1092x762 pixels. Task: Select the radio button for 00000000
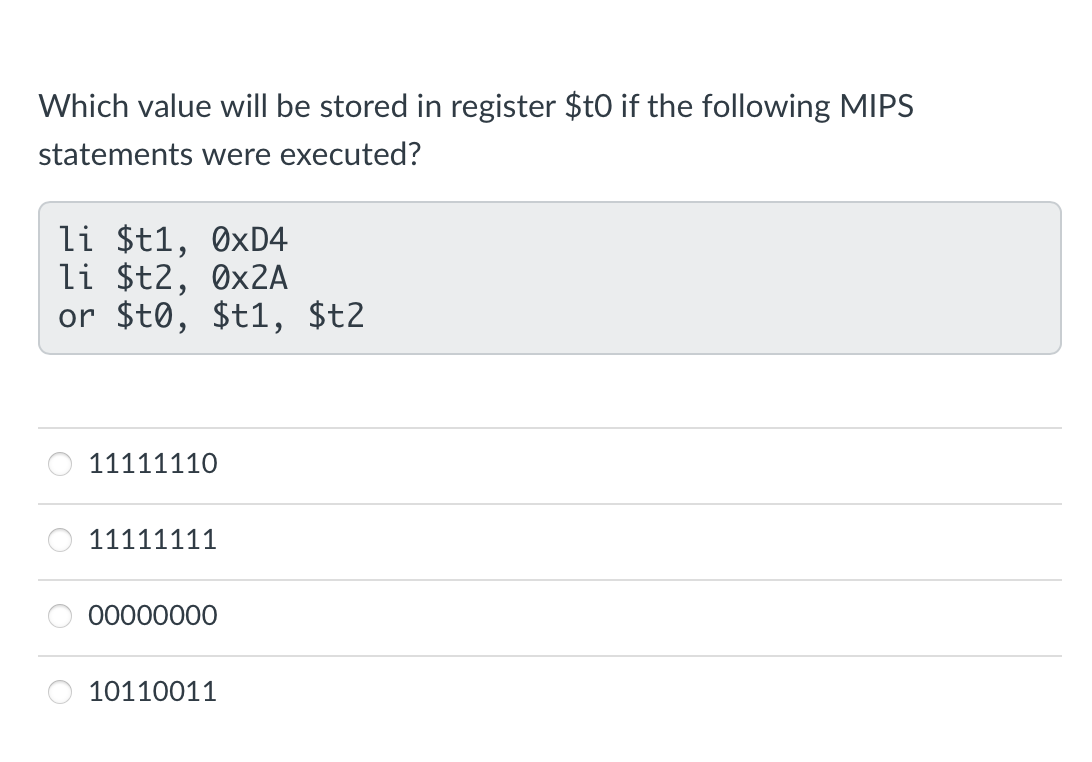[60, 616]
